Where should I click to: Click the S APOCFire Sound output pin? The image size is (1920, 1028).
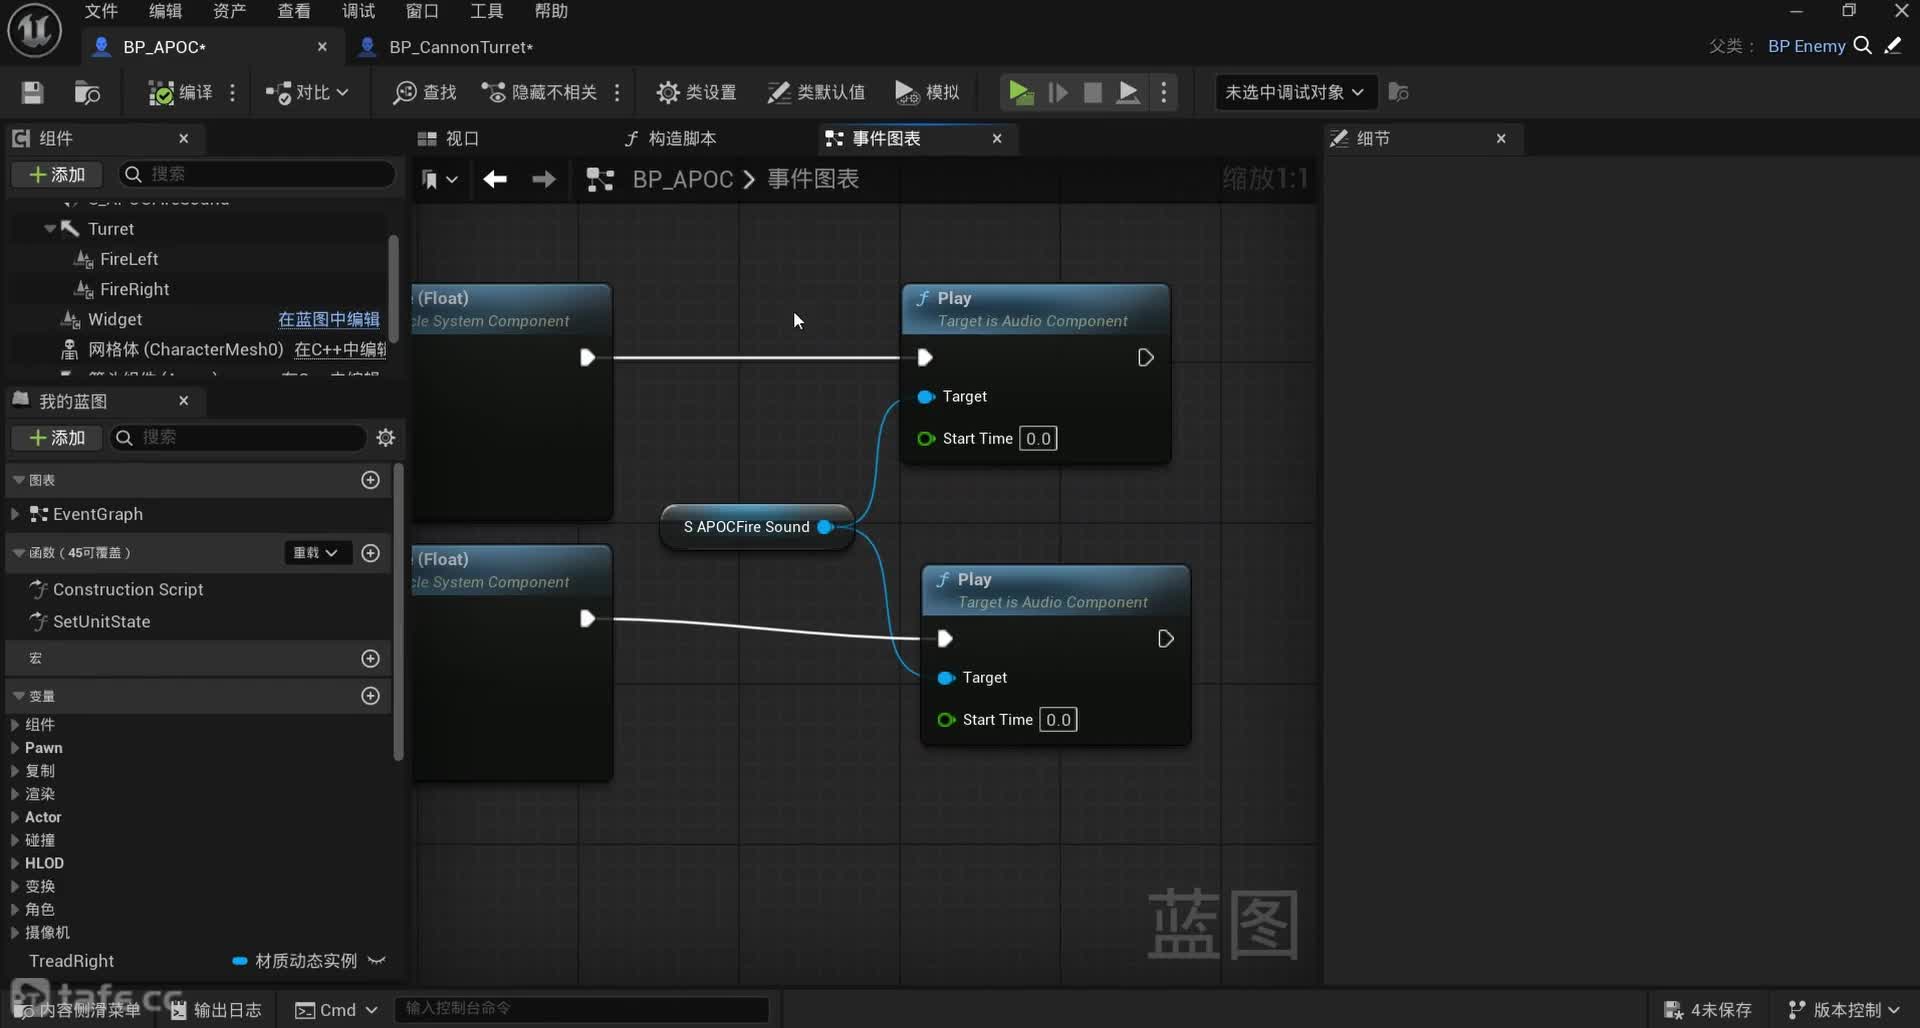pyautogui.click(x=825, y=527)
